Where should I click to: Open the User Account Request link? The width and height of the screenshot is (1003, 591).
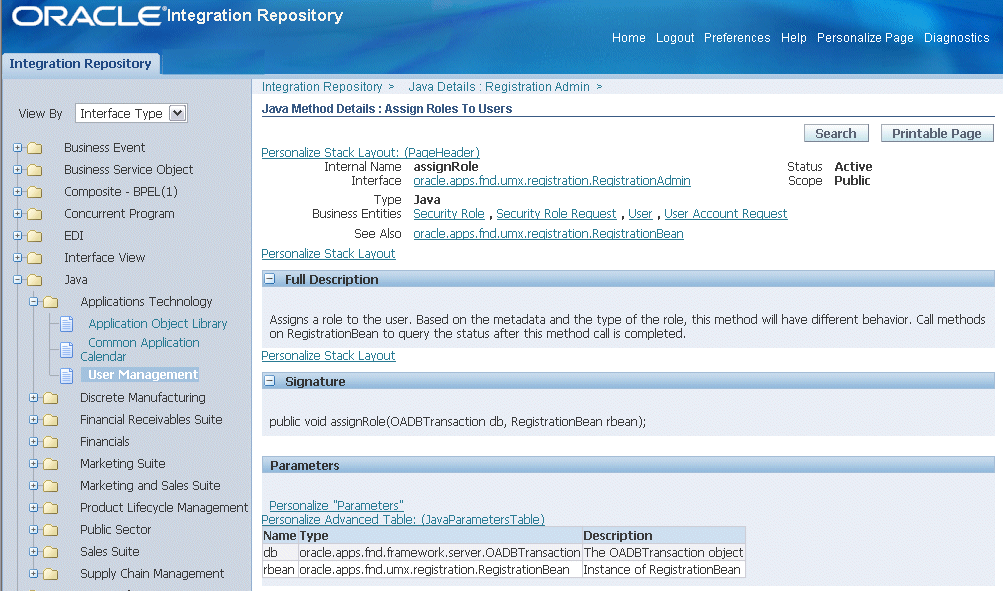click(725, 214)
